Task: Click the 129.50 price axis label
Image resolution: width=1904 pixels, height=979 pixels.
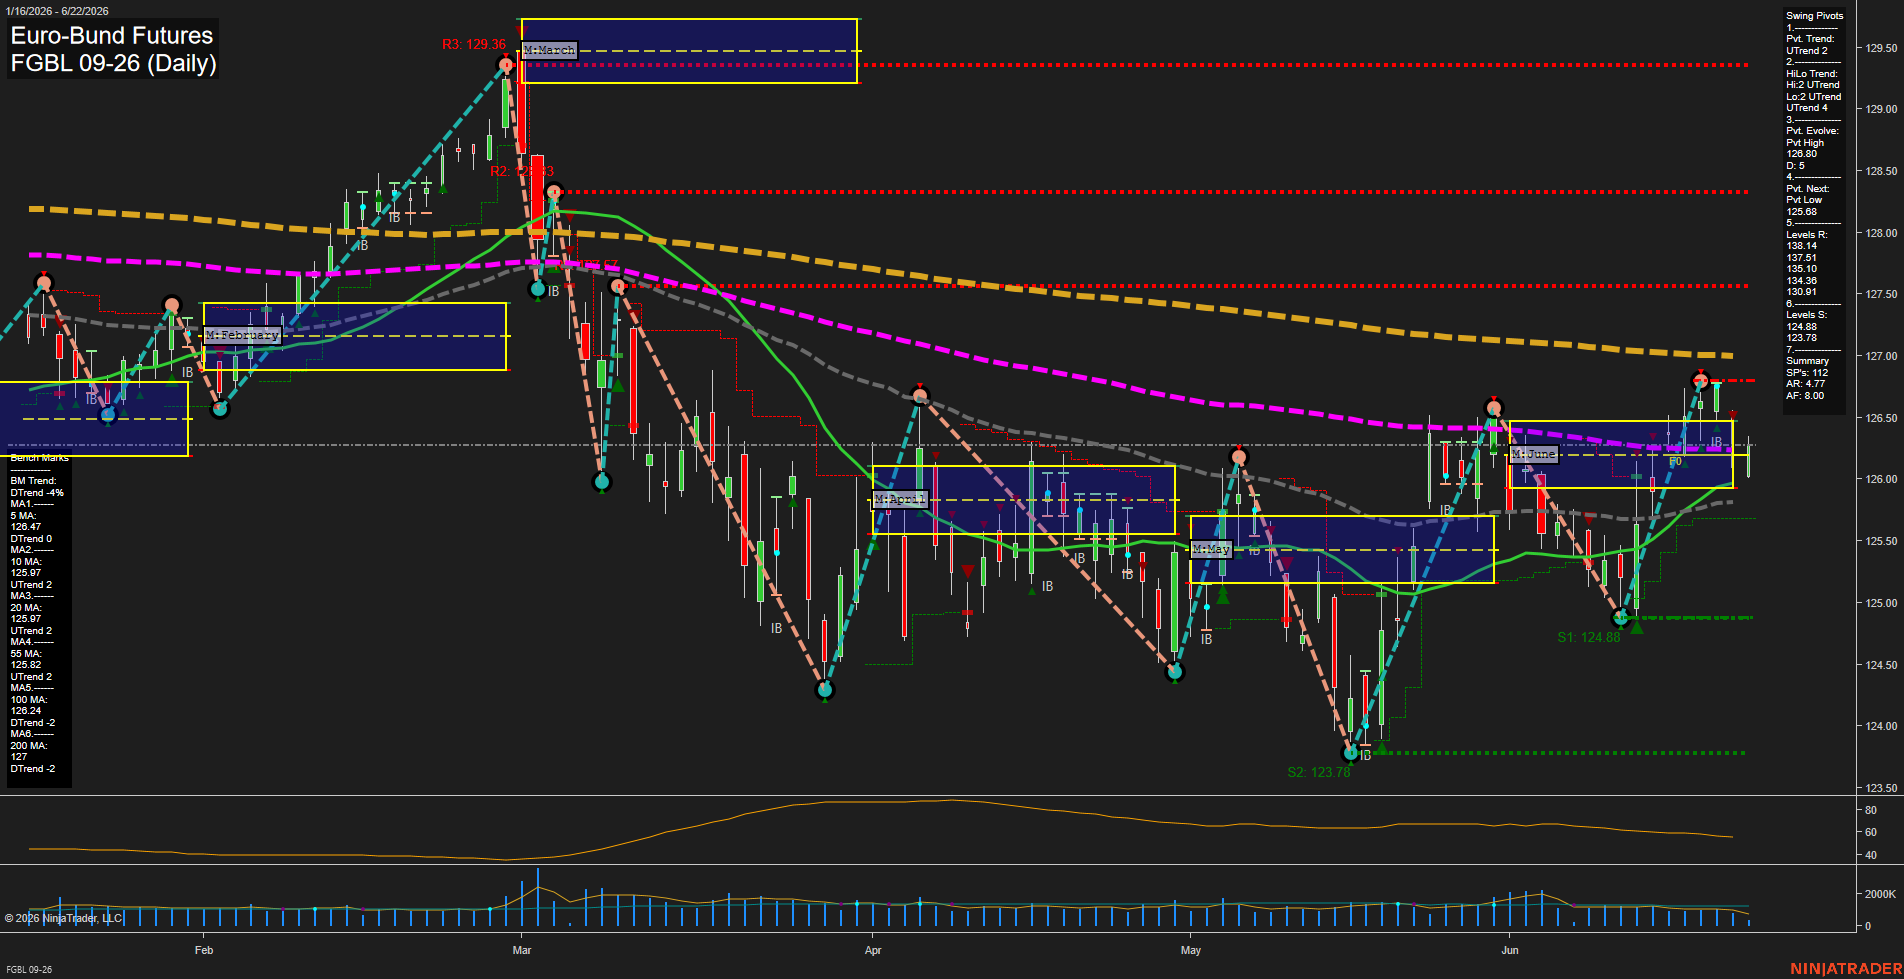Action: [1882, 48]
